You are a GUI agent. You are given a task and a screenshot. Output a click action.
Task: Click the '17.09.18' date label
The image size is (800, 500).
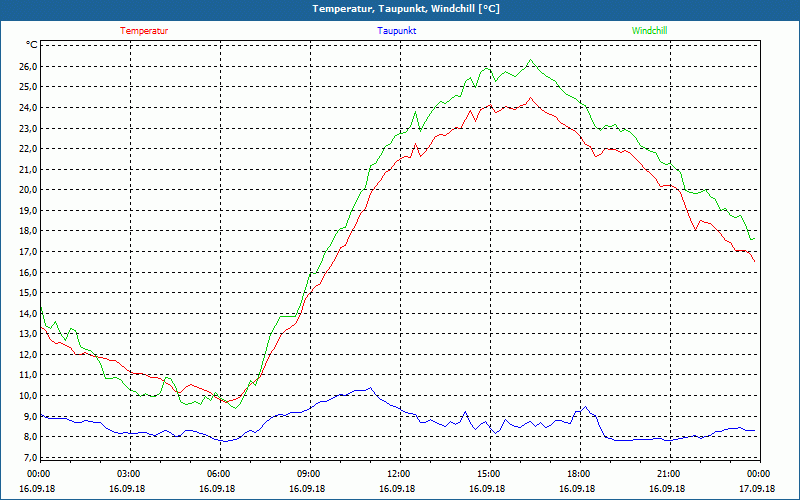(x=758, y=489)
